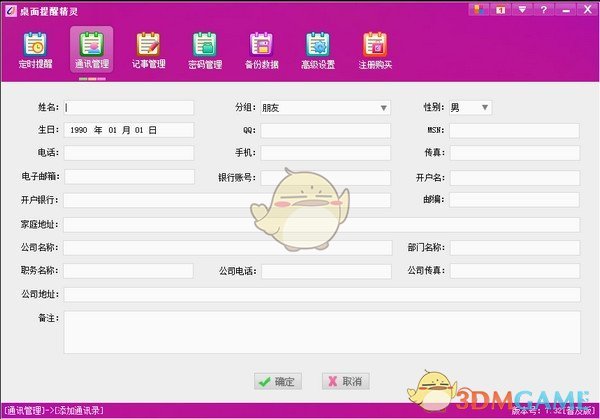Click inside the 备注 notes text area
The width and height of the screenshot is (600, 419).
(x=321, y=331)
